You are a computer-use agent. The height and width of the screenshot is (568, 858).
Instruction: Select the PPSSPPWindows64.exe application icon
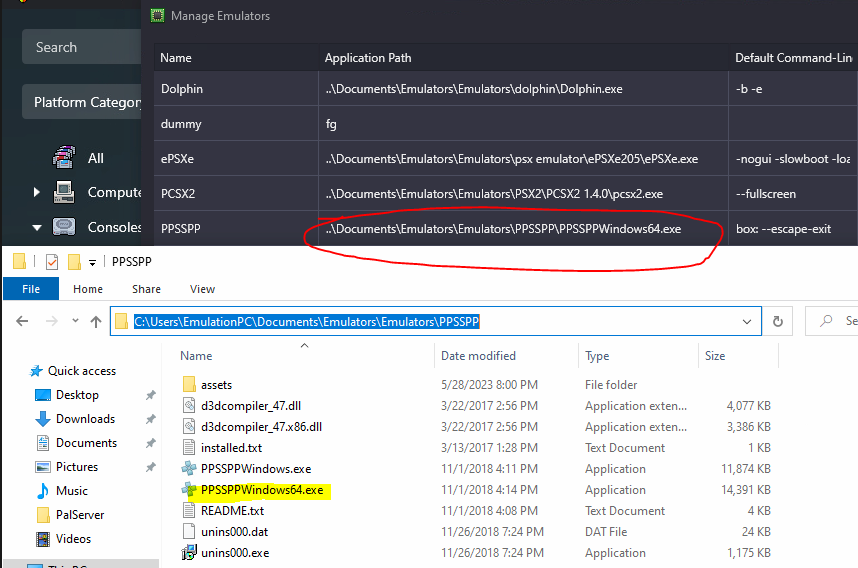pyautogui.click(x=189, y=489)
